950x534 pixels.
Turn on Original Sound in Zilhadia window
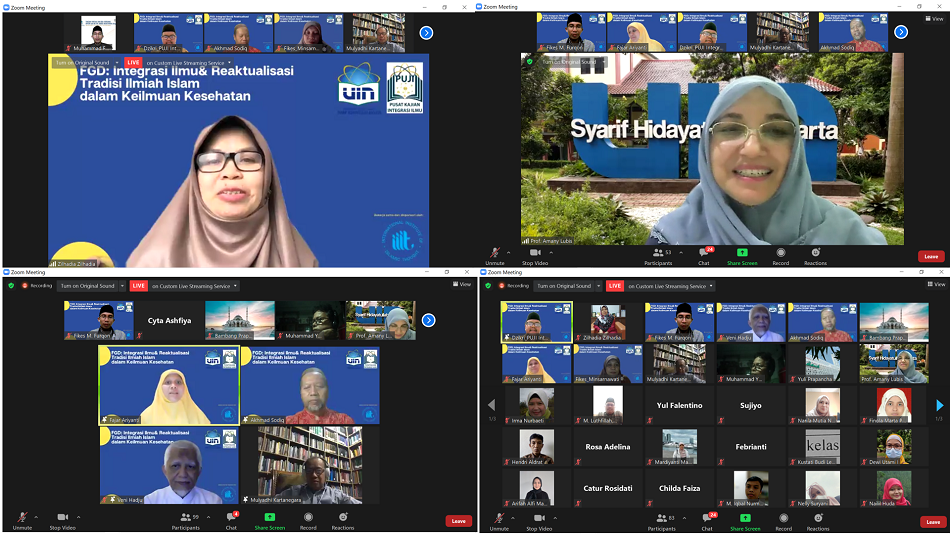(x=82, y=62)
